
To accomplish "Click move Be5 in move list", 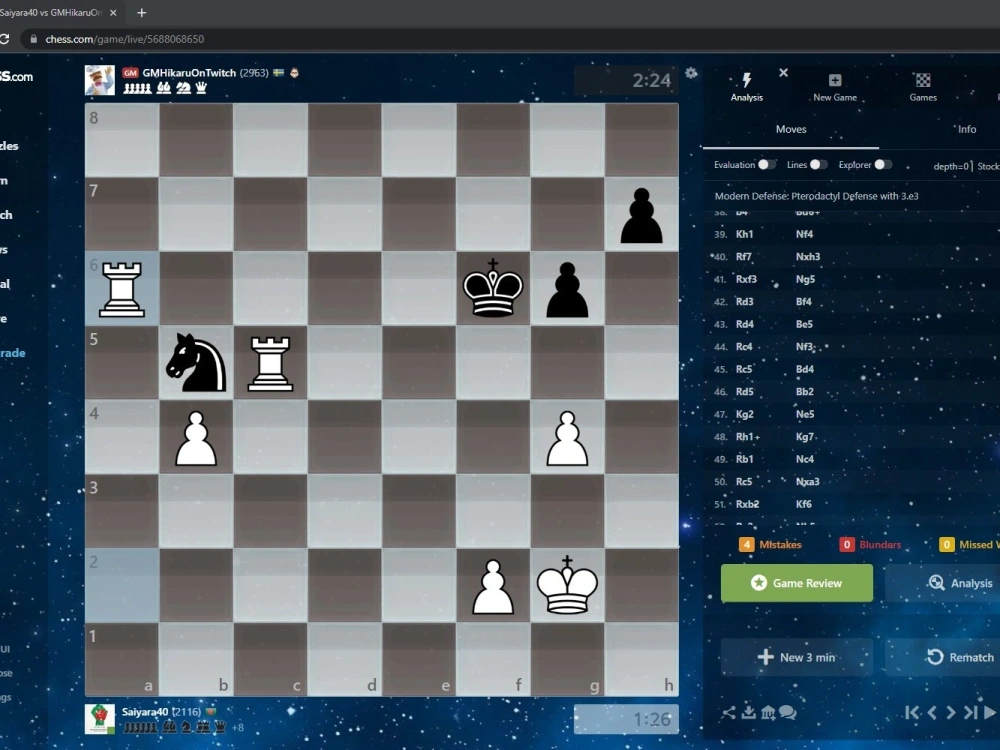I will pos(804,324).
